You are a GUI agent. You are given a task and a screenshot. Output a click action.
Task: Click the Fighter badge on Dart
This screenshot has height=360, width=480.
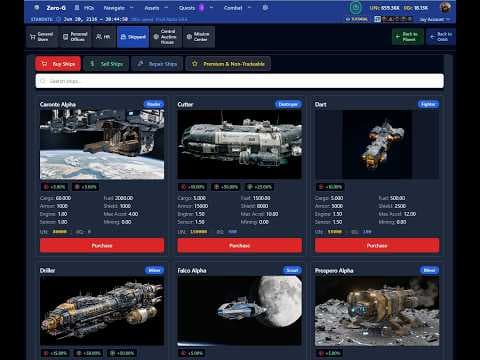click(x=428, y=104)
